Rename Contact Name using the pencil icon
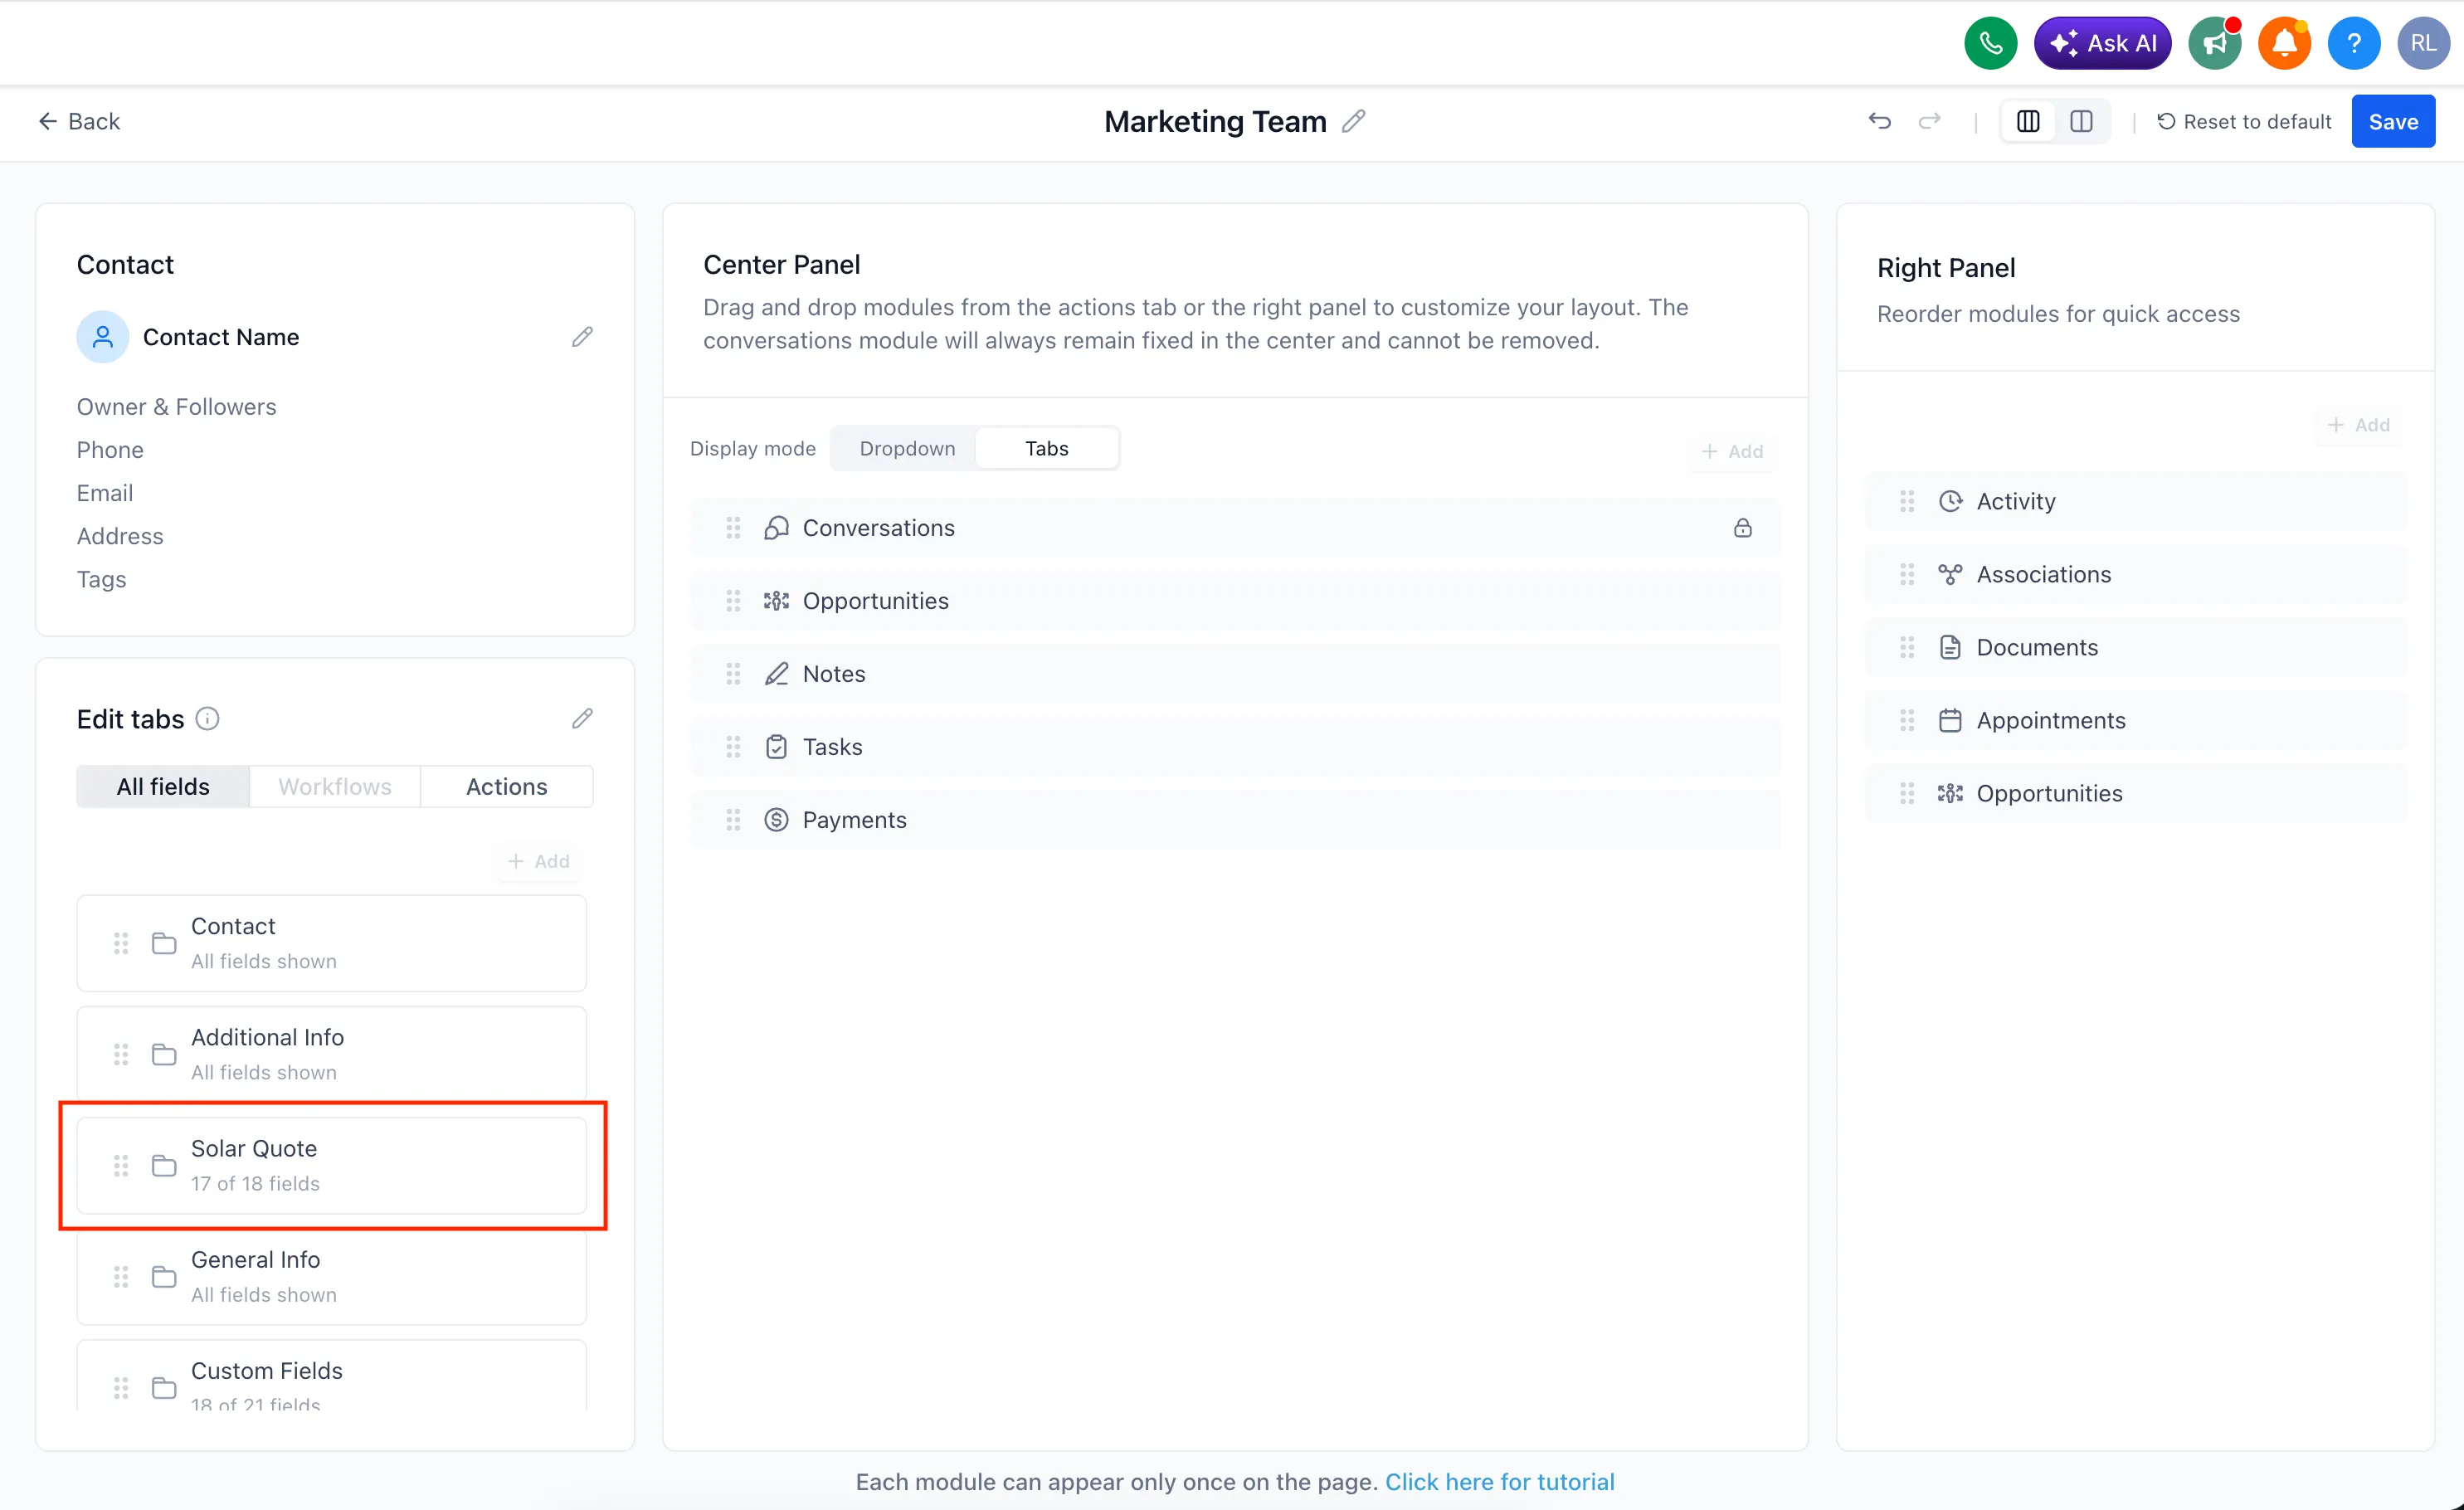The height and width of the screenshot is (1510, 2464). click(x=583, y=337)
